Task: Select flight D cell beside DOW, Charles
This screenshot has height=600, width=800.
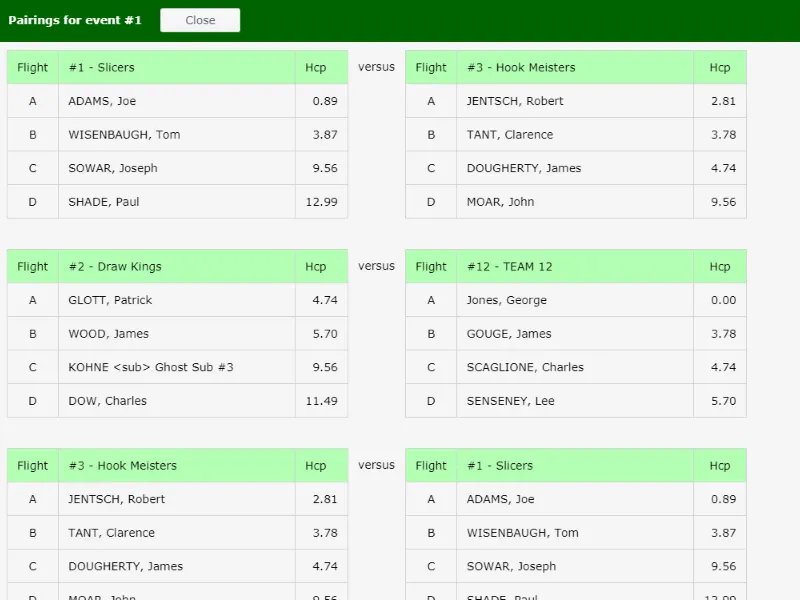Action: tap(33, 401)
